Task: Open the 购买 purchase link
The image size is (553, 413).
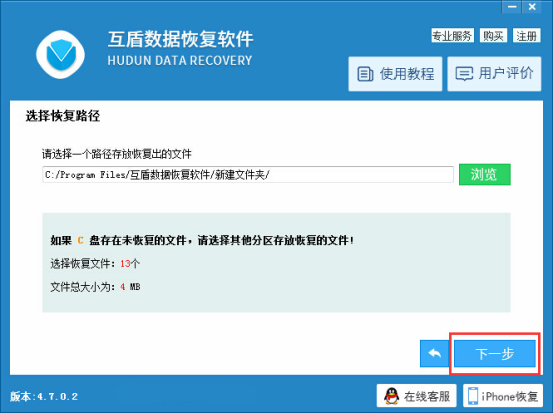Action: (x=493, y=36)
